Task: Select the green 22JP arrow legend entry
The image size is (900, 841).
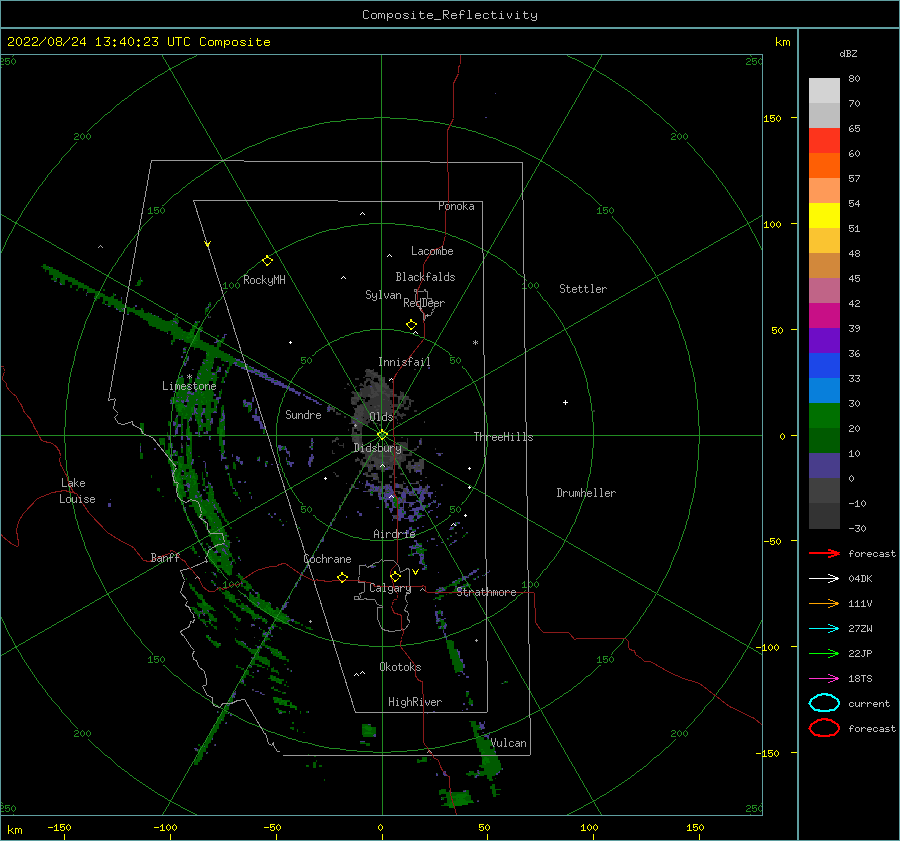Action: [824, 653]
